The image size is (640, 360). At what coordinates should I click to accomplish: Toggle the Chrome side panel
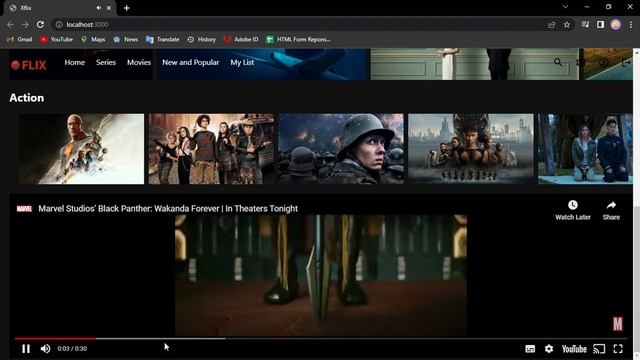tap(600, 24)
